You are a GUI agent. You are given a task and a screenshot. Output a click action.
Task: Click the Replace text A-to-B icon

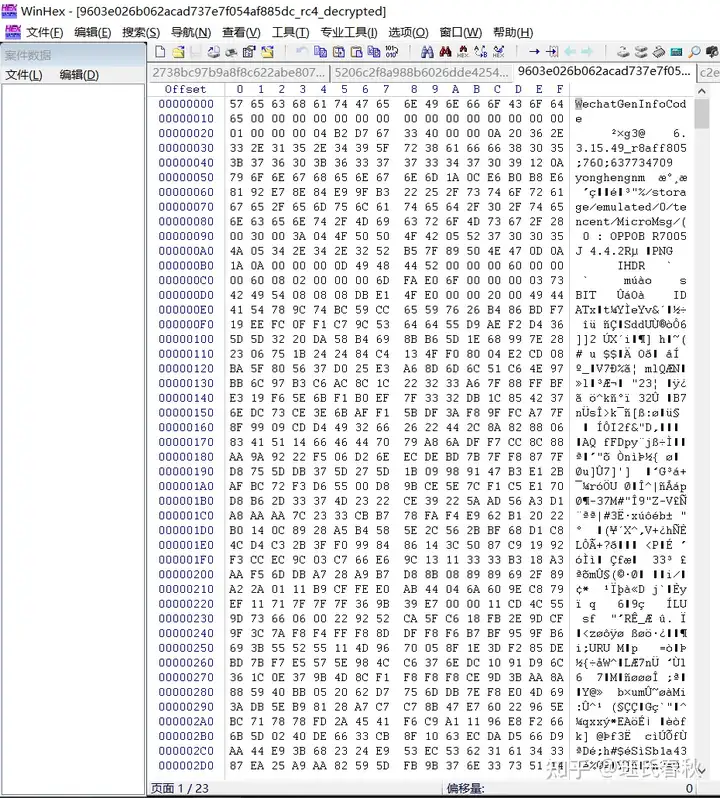tap(480, 51)
